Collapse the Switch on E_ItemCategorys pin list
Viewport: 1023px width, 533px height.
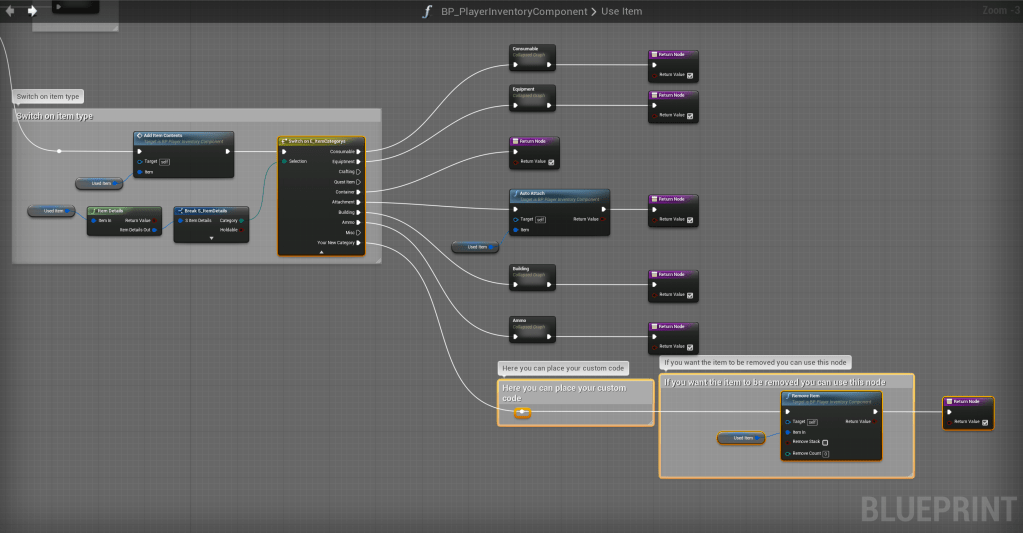pos(321,252)
